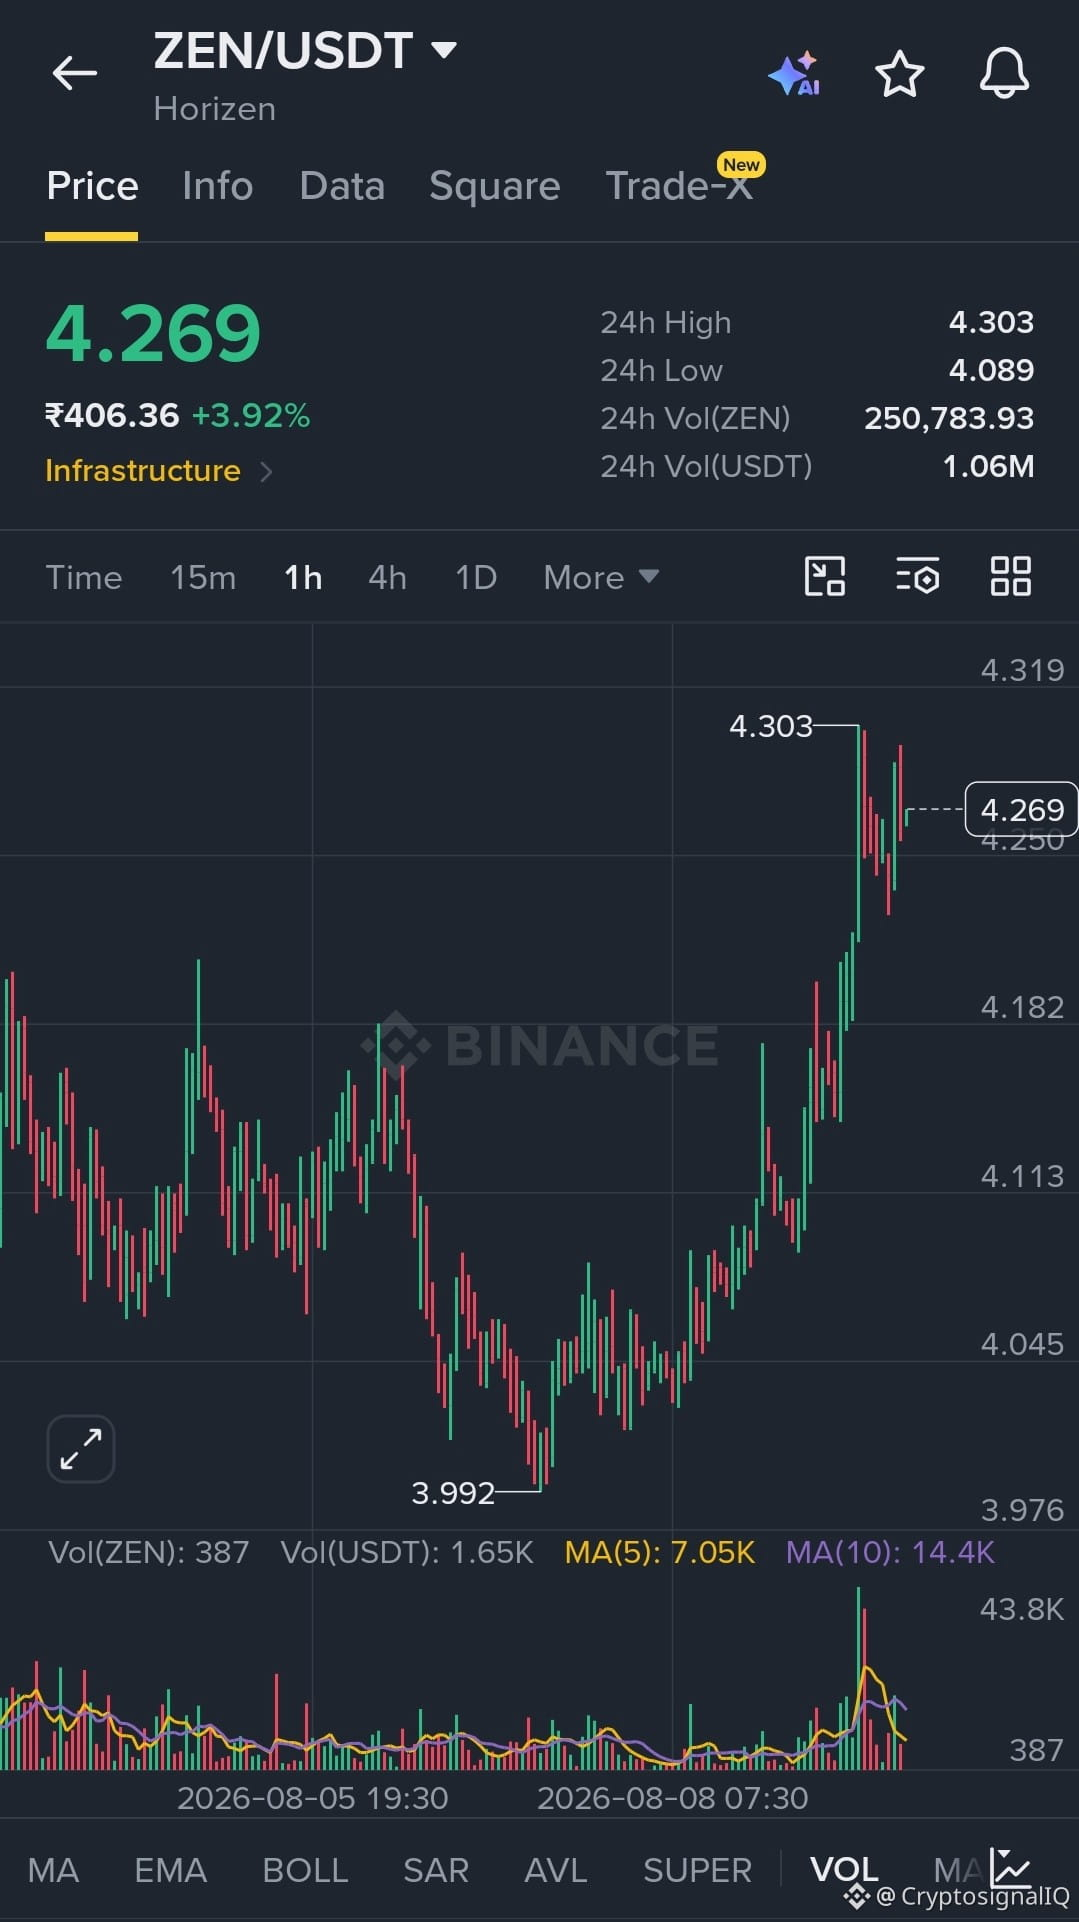
Task: Tap the current price label 4.269 on chart
Action: pyautogui.click(x=1021, y=809)
